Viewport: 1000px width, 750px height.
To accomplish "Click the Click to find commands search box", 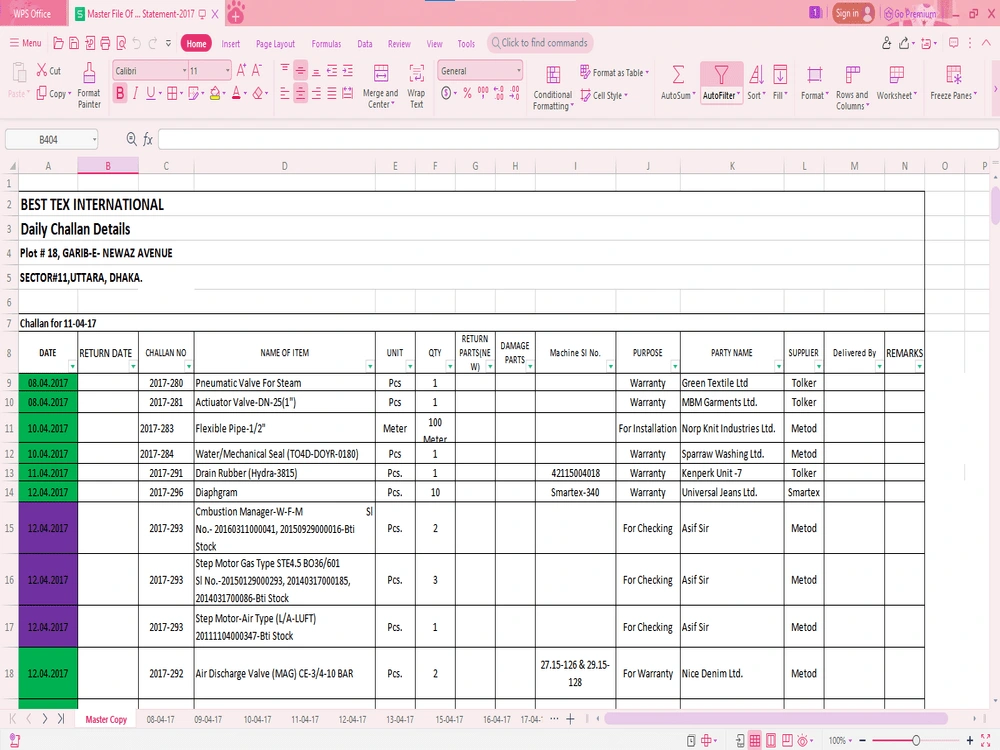I will coord(540,43).
